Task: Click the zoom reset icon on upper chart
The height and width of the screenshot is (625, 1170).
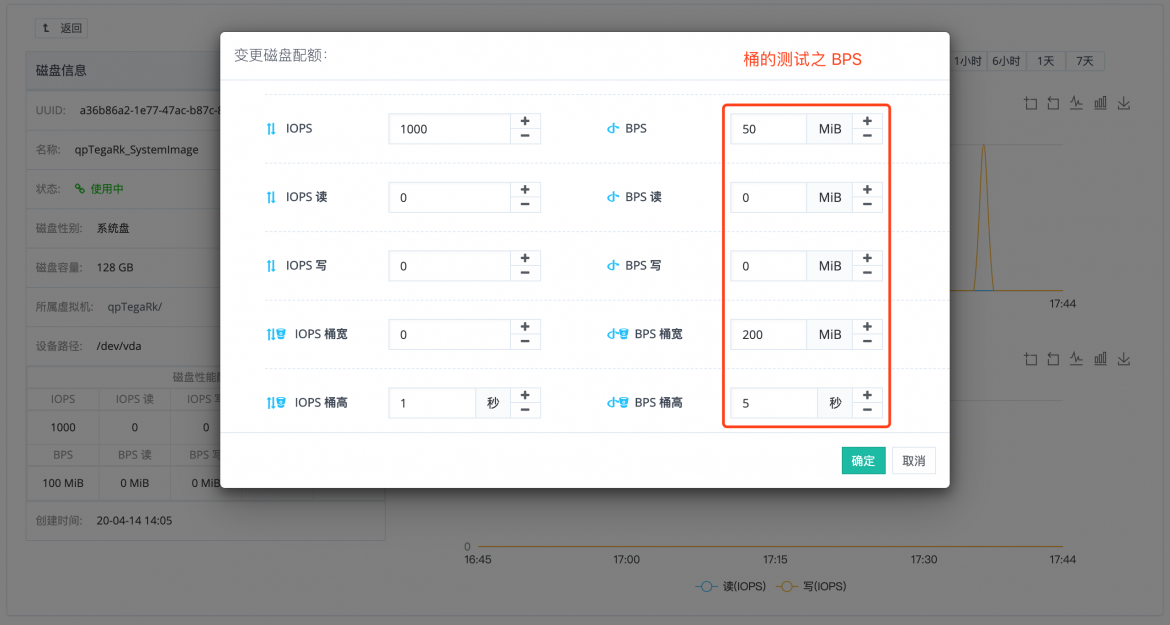Action: [x=1053, y=103]
